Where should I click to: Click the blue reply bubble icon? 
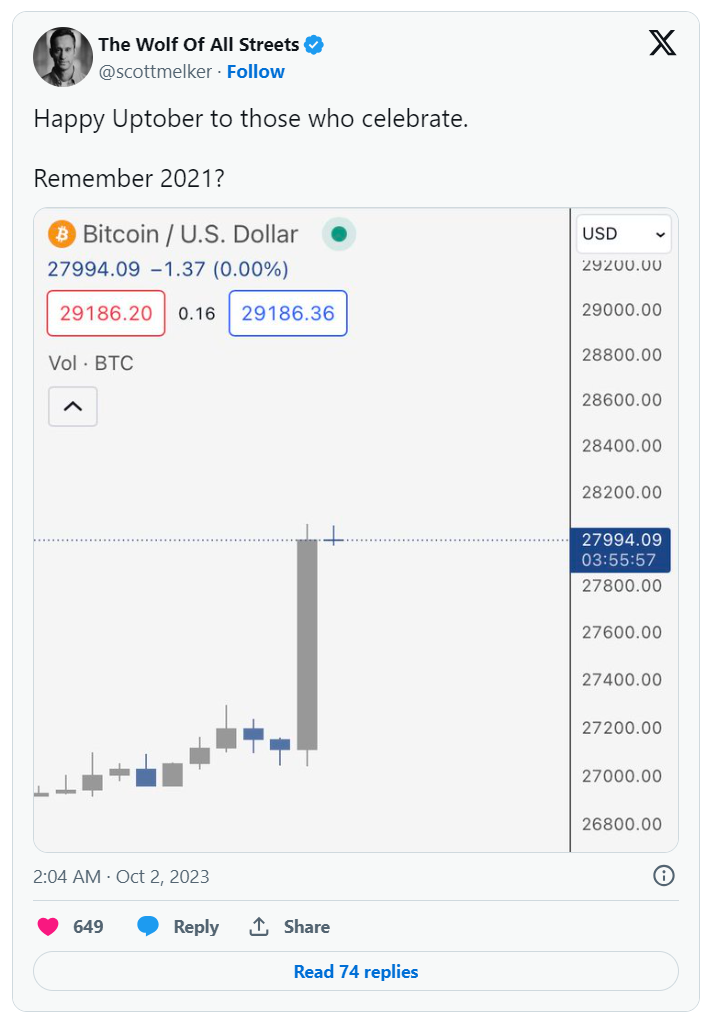click(148, 926)
